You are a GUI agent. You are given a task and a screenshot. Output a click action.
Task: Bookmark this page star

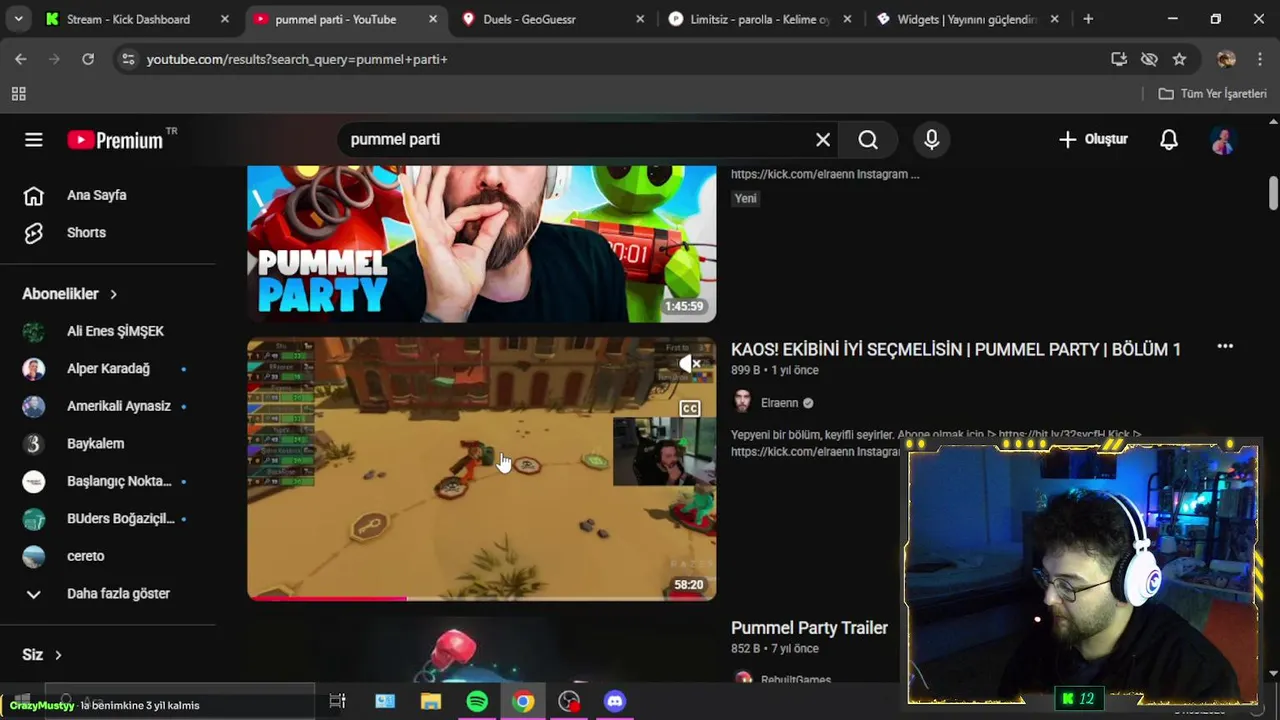tap(1179, 59)
